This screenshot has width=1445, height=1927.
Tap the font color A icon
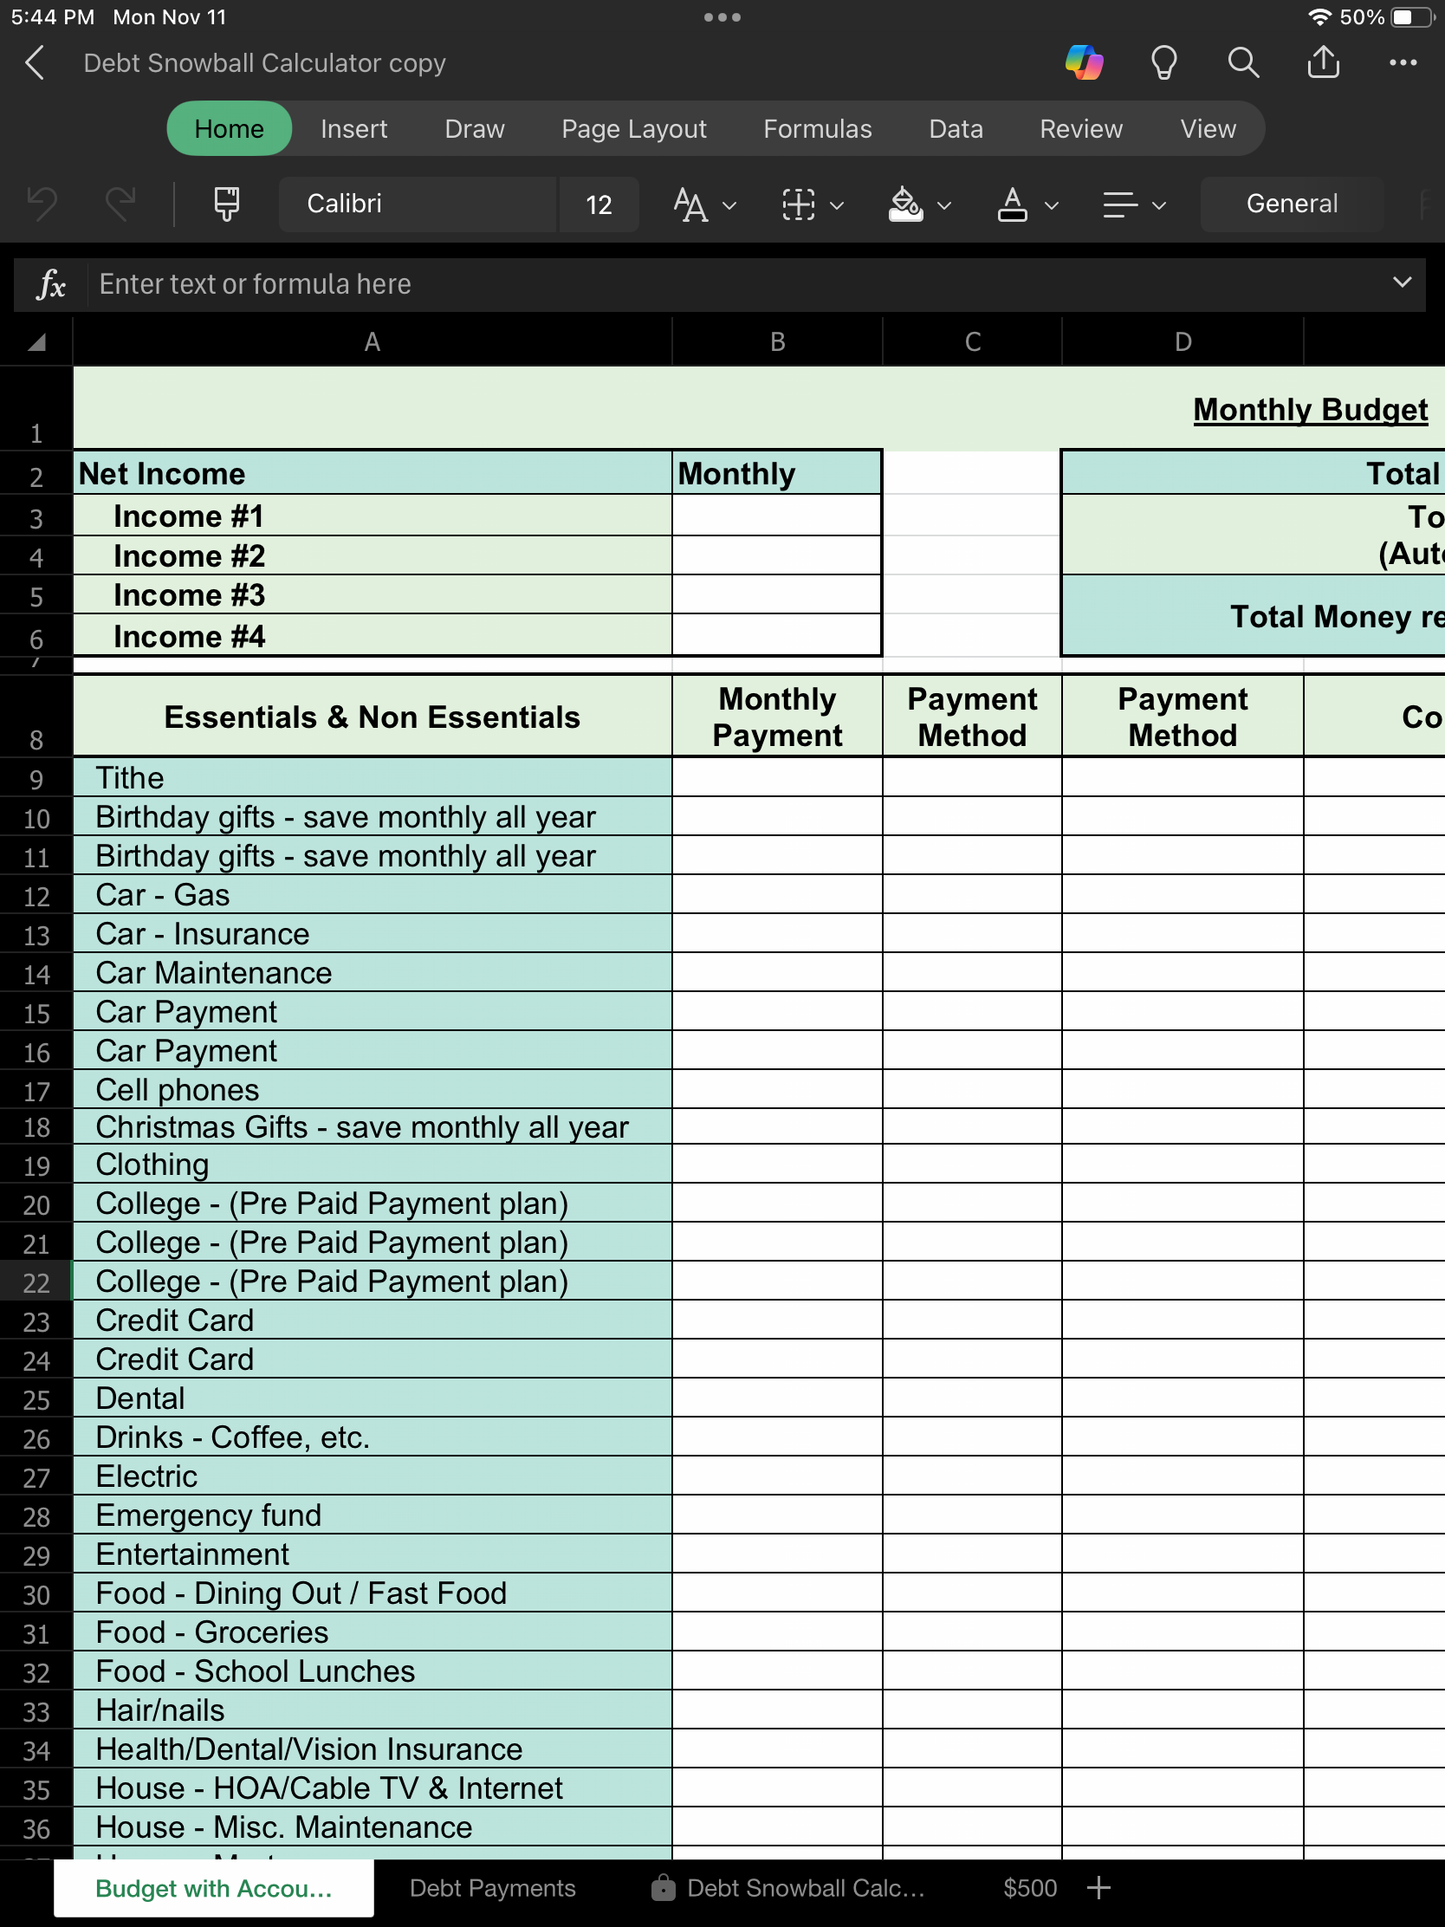click(x=1012, y=205)
